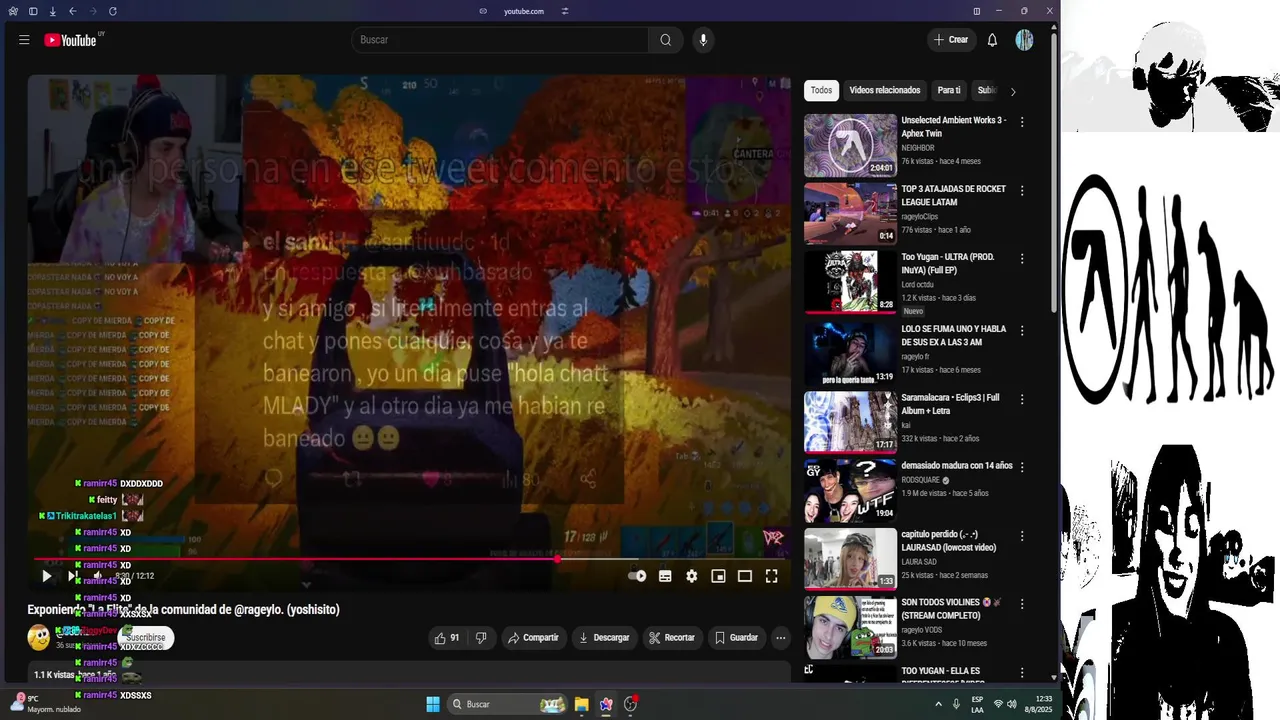
Task: Open the account avatar menu
Action: (1024, 40)
